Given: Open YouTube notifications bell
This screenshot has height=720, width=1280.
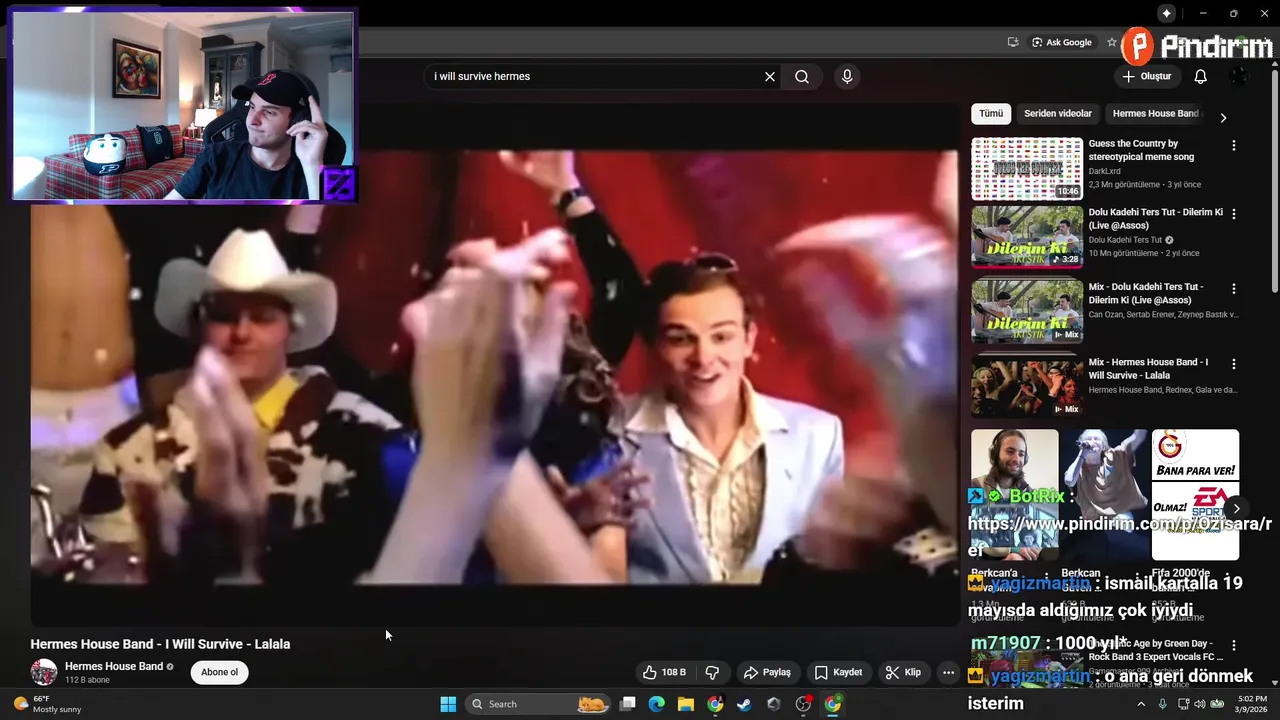Looking at the screenshot, I should [1201, 76].
